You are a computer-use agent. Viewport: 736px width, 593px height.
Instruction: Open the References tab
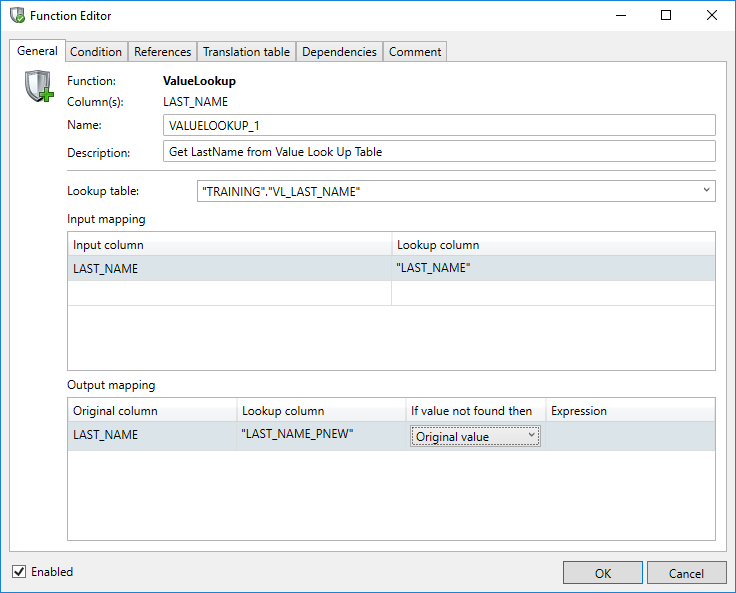pos(162,52)
